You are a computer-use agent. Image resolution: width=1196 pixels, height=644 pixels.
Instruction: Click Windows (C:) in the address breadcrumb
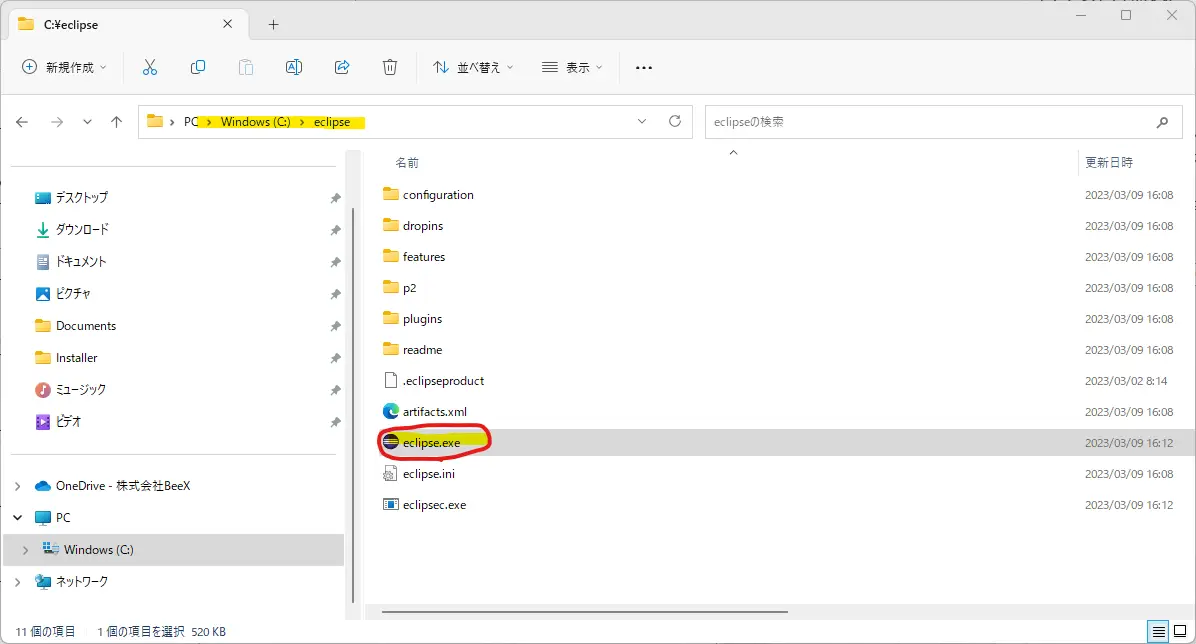[256, 122]
